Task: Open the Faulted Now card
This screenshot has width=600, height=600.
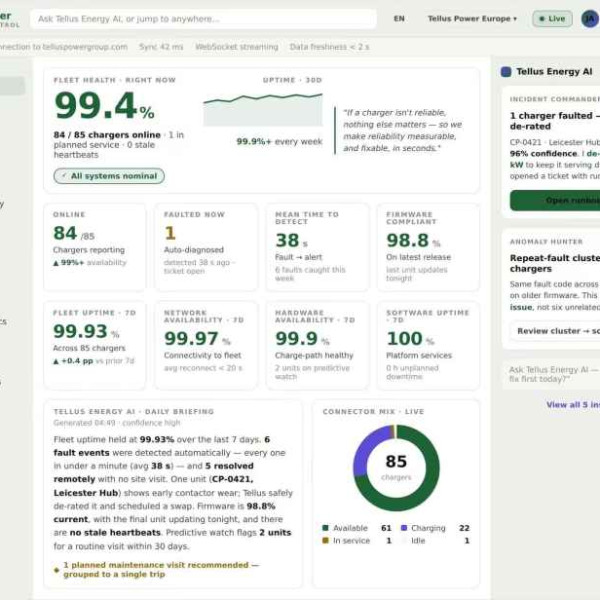Action: click(x=206, y=247)
